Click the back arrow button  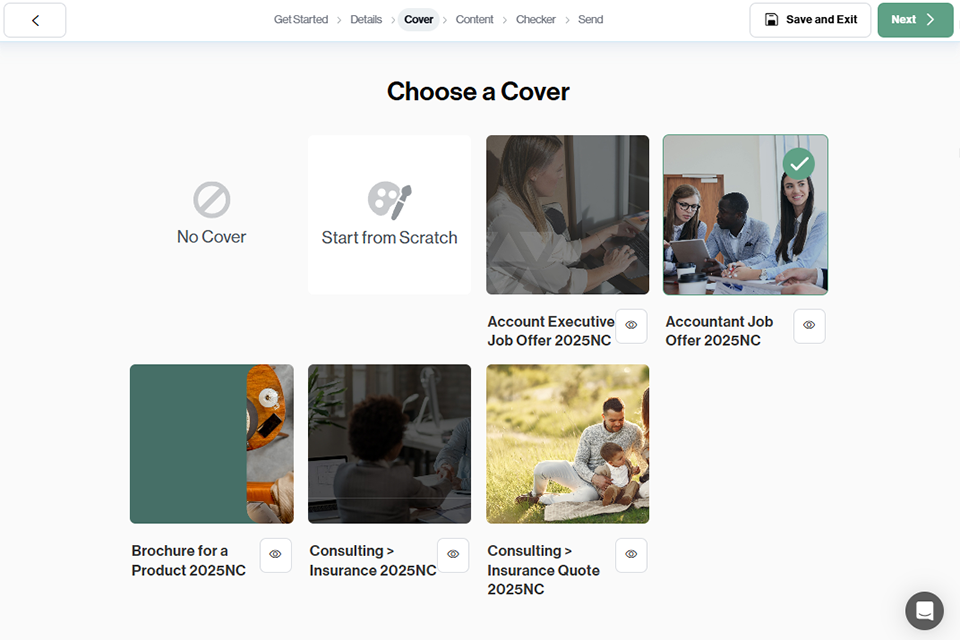35,20
